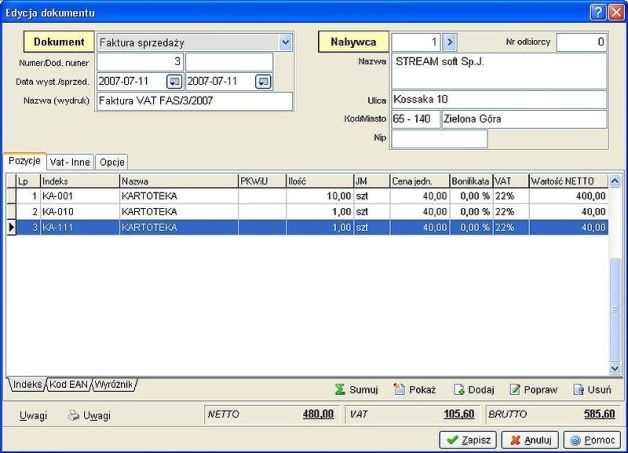This screenshot has width=628, height=453.
Task: Expand the Faktura sprzedaży document type dropdown
Action: [x=285, y=42]
